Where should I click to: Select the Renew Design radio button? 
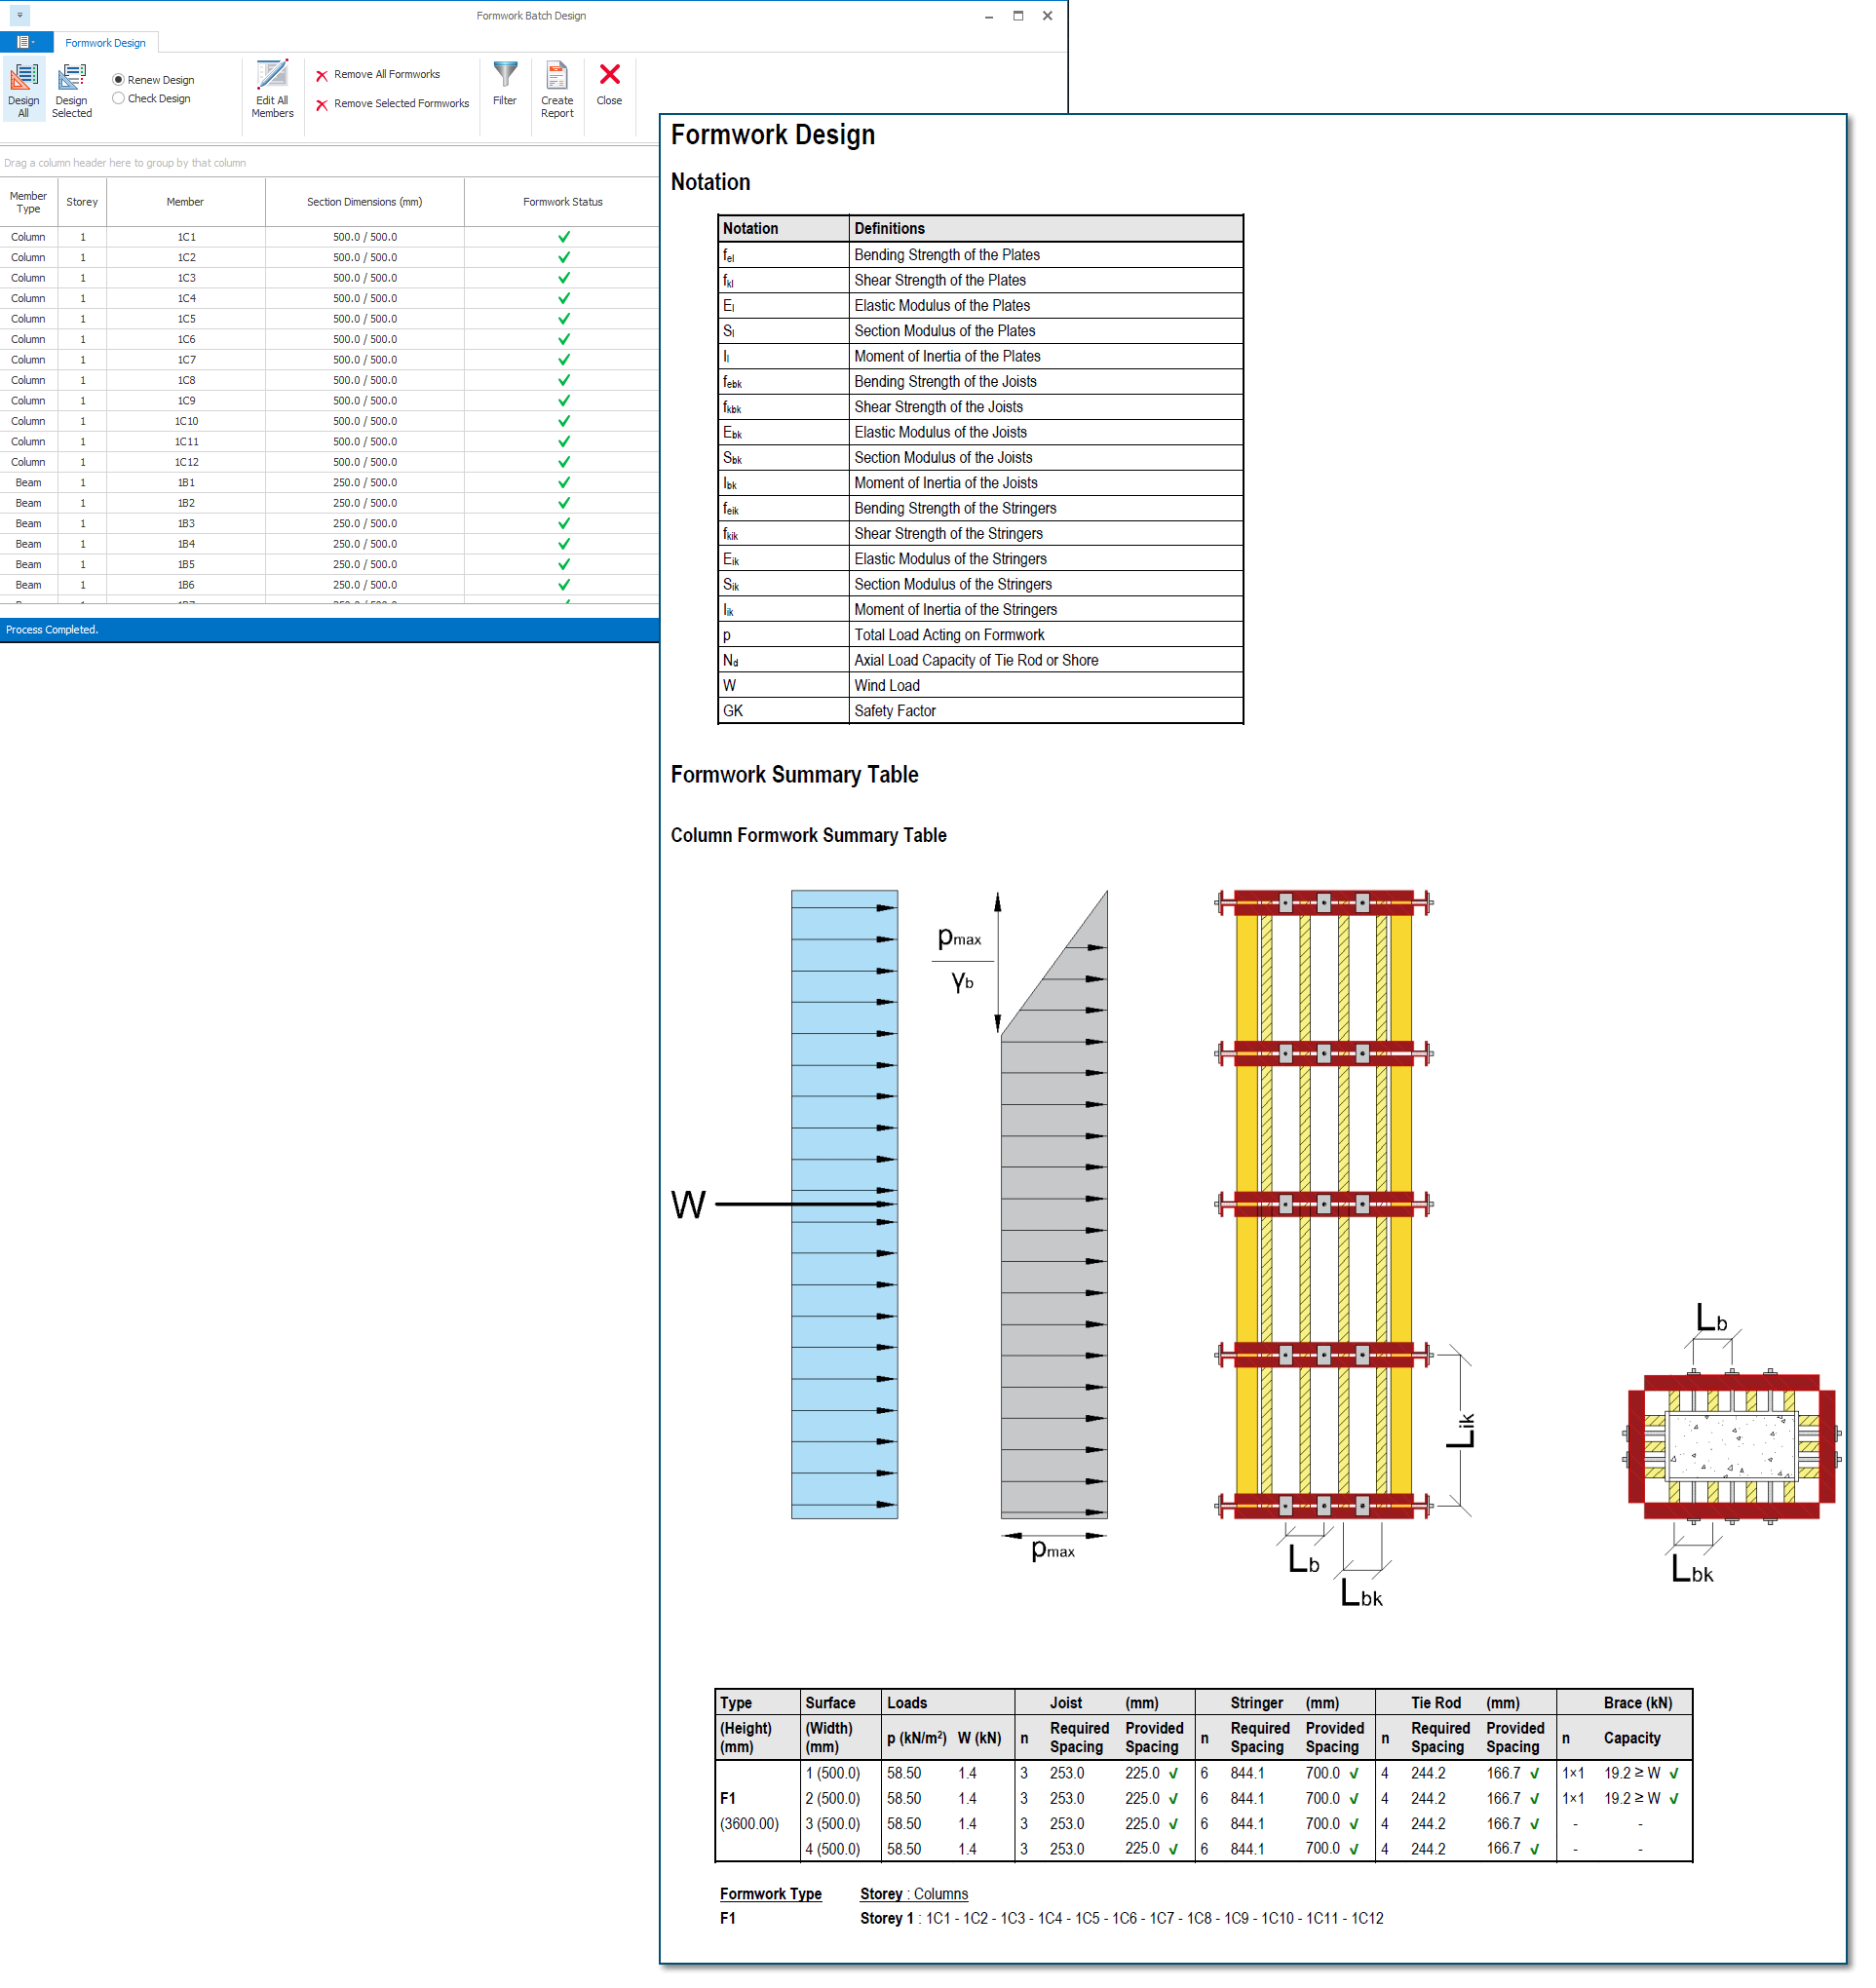pos(118,80)
